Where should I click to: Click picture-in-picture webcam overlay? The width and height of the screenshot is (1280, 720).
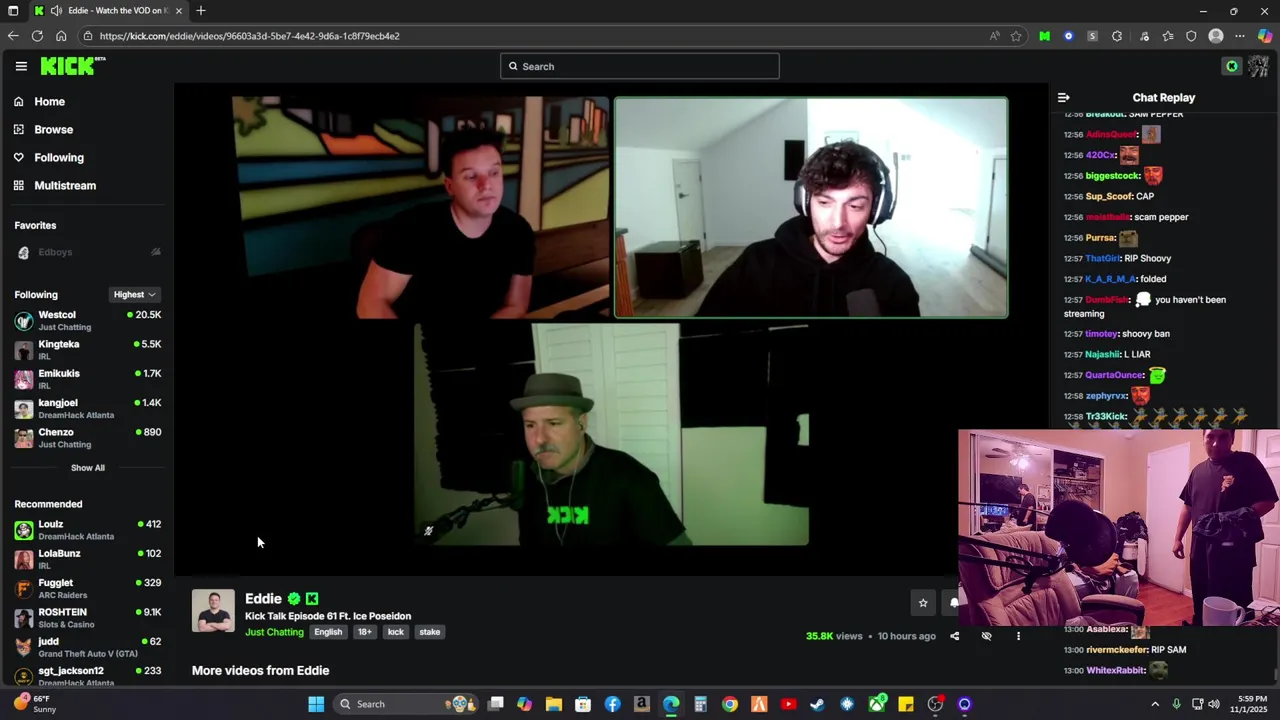[1119, 528]
